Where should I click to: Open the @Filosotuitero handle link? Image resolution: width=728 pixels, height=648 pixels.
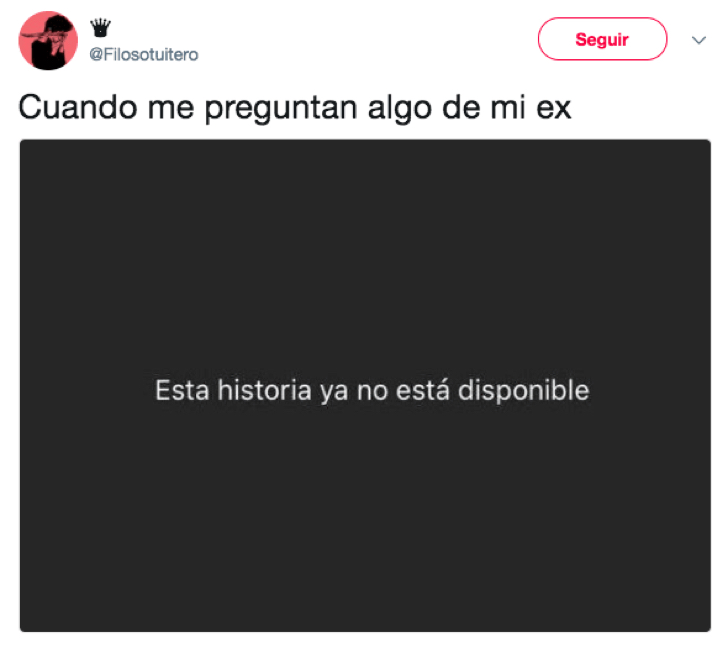pos(143,55)
